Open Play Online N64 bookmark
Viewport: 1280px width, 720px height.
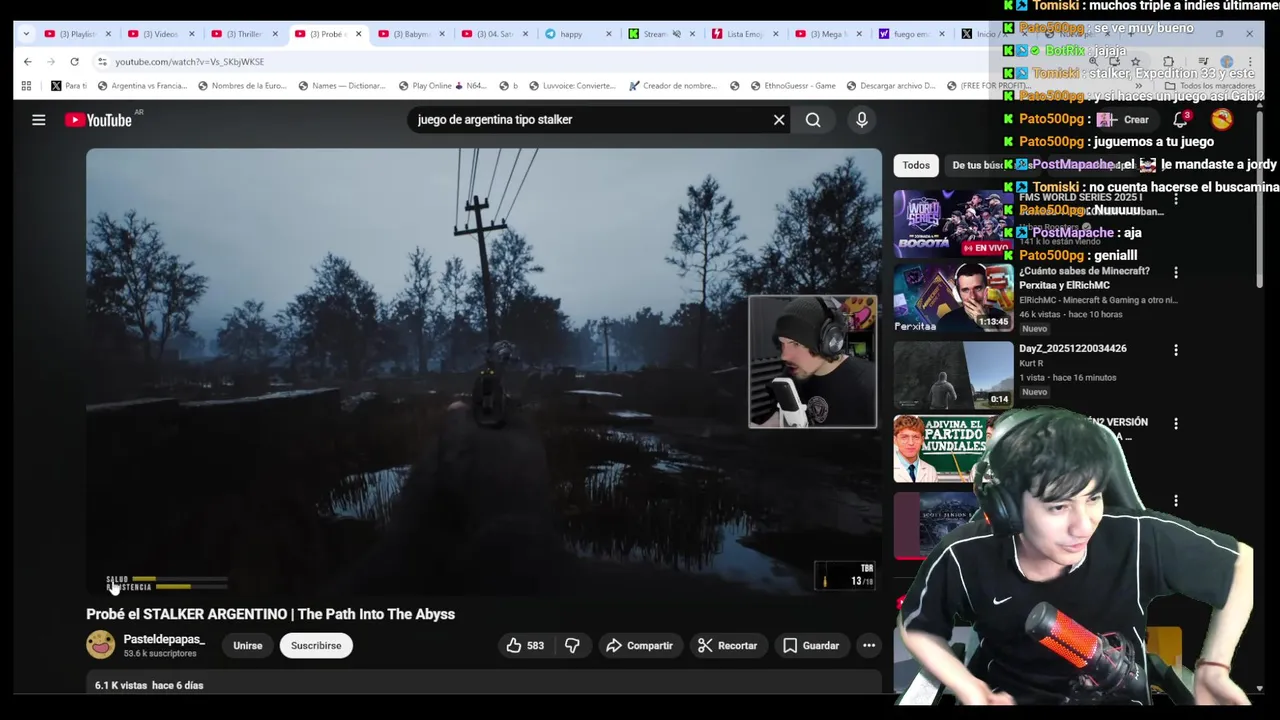(443, 86)
